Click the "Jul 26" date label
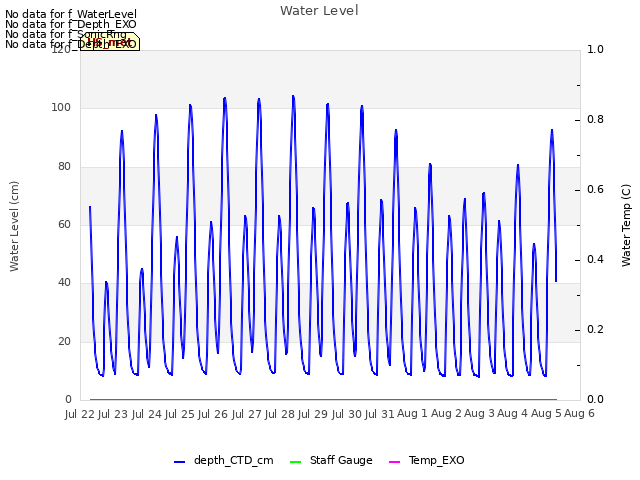This screenshot has height=480, width=640. (x=213, y=414)
